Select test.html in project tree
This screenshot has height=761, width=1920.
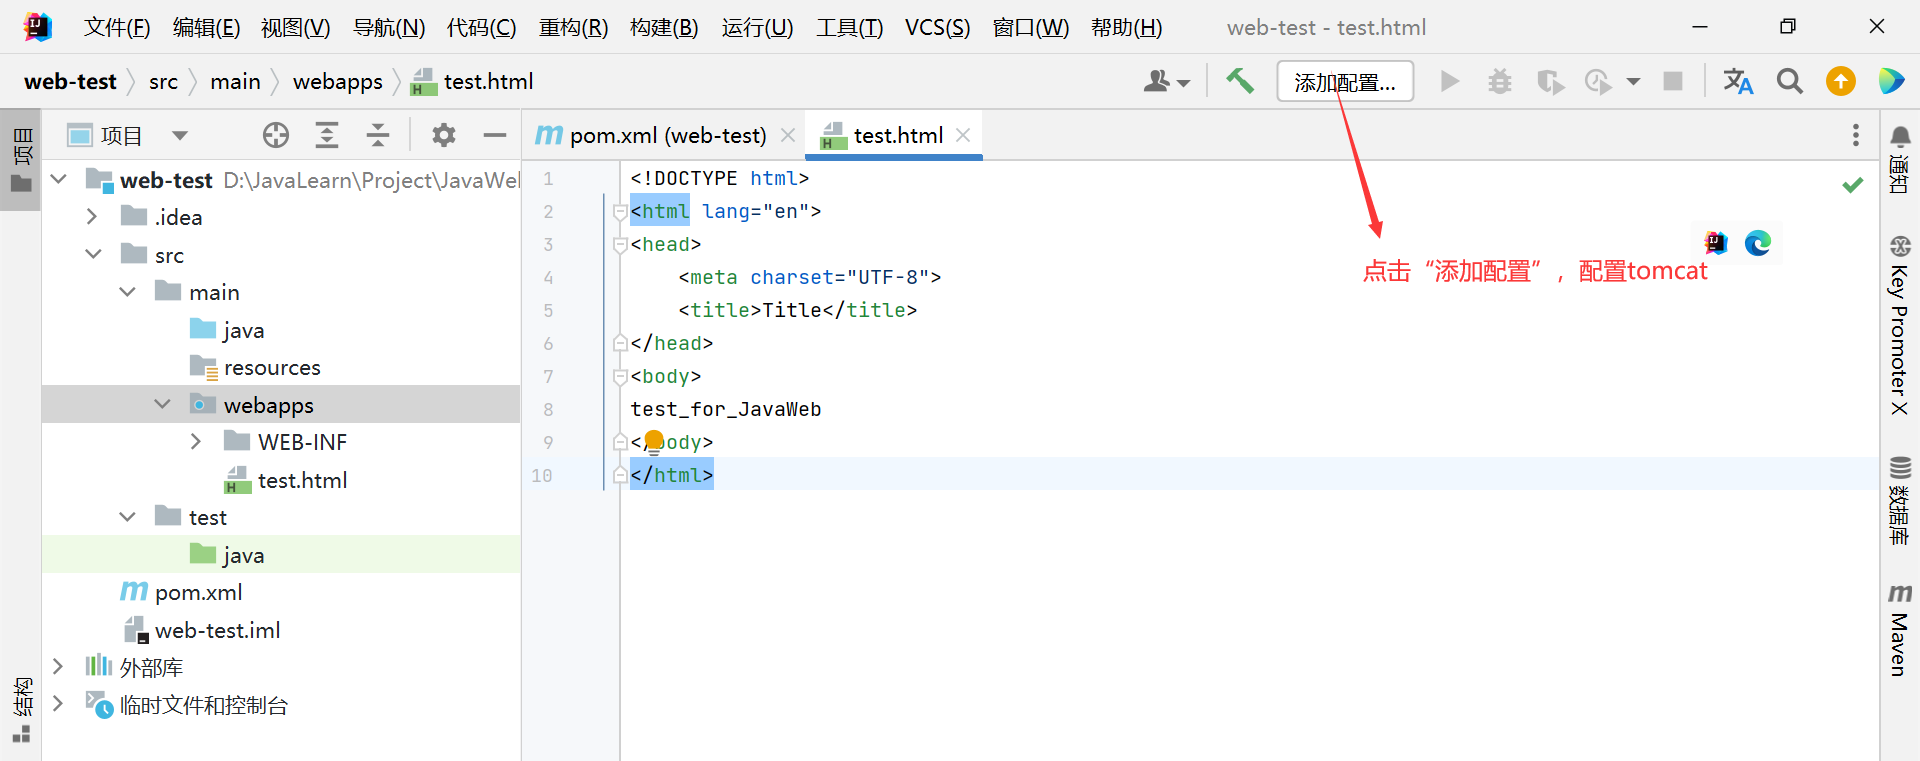[302, 480]
